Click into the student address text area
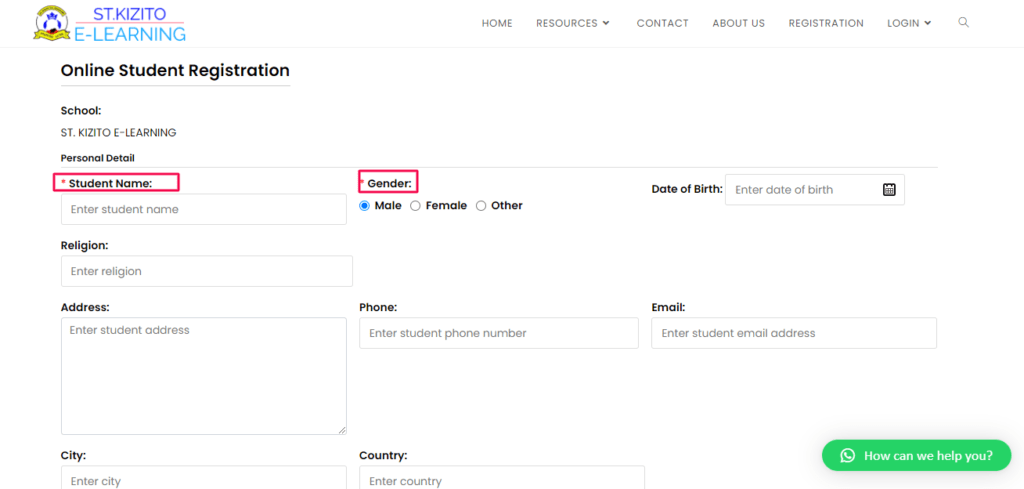1024x489 pixels. coord(204,376)
